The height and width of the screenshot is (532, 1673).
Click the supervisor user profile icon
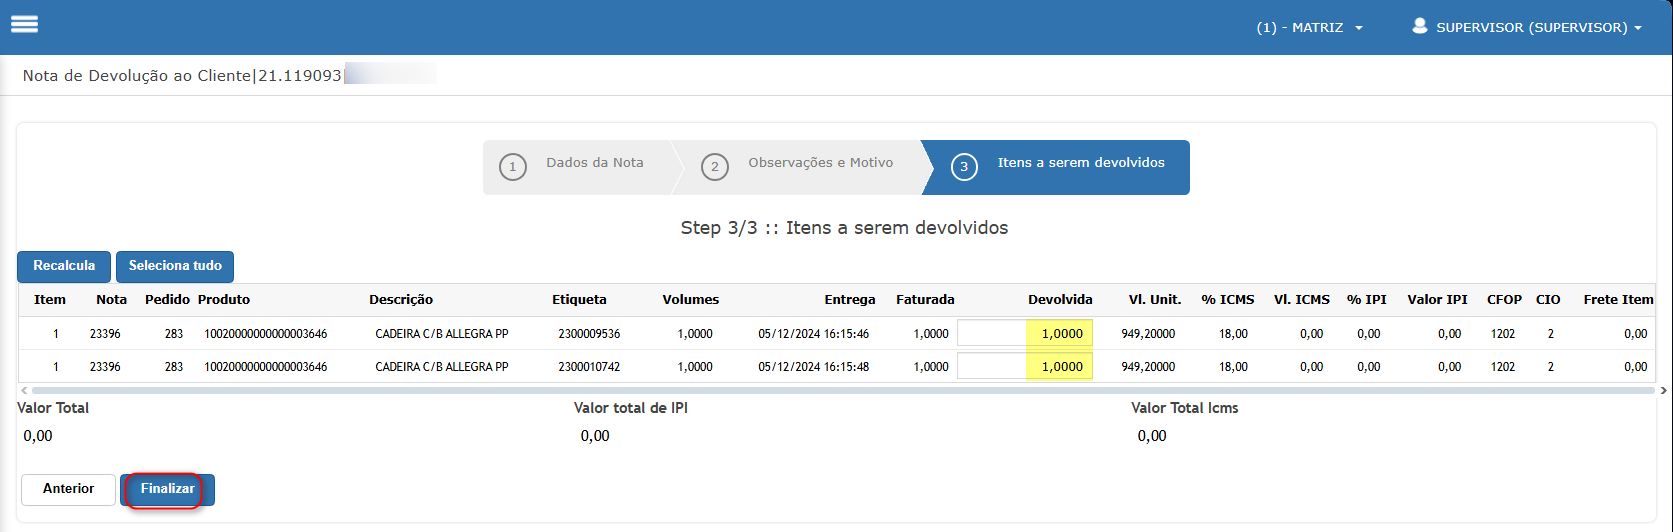[x=1419, y=27]
